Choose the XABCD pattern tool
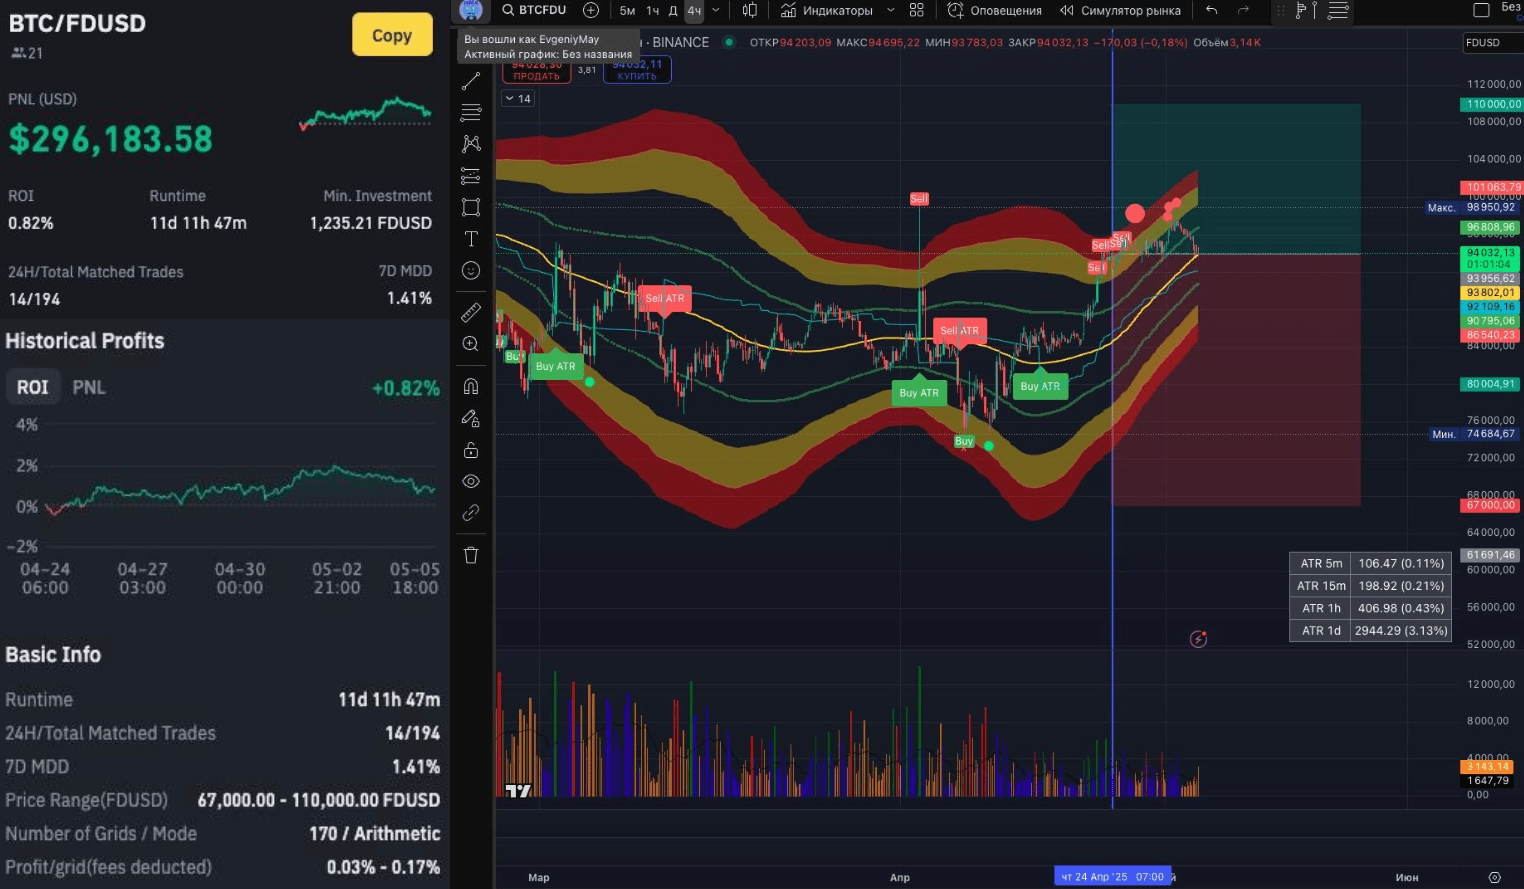The image size is (1524, 889). click(x=471, y=144)
